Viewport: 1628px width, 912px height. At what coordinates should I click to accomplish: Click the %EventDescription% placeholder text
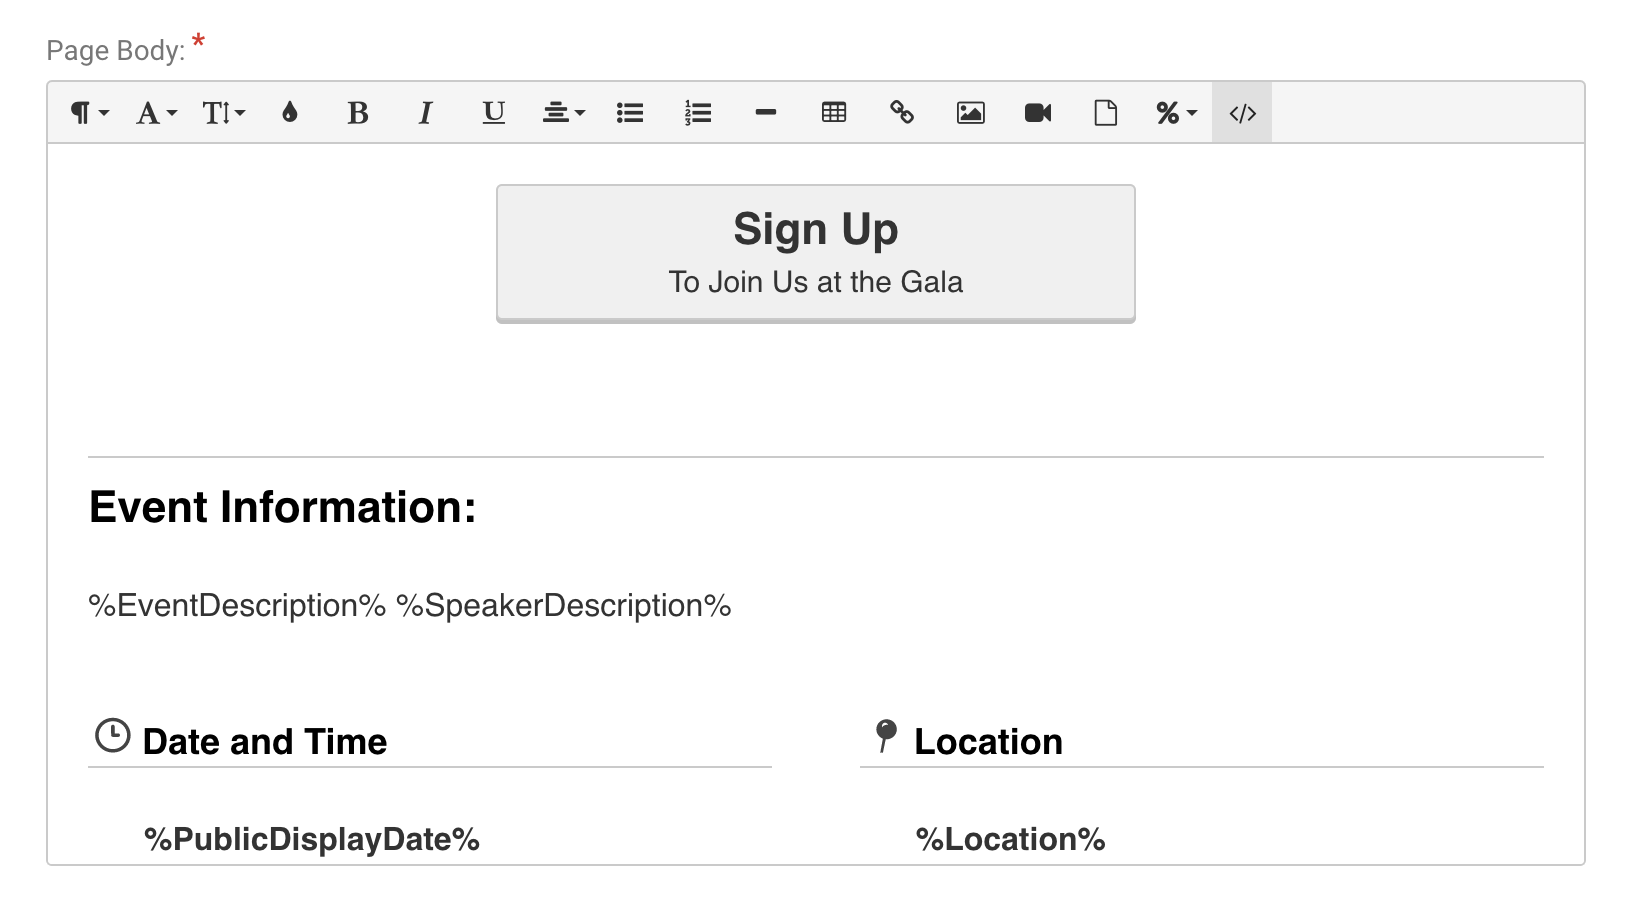click(237, 606)
